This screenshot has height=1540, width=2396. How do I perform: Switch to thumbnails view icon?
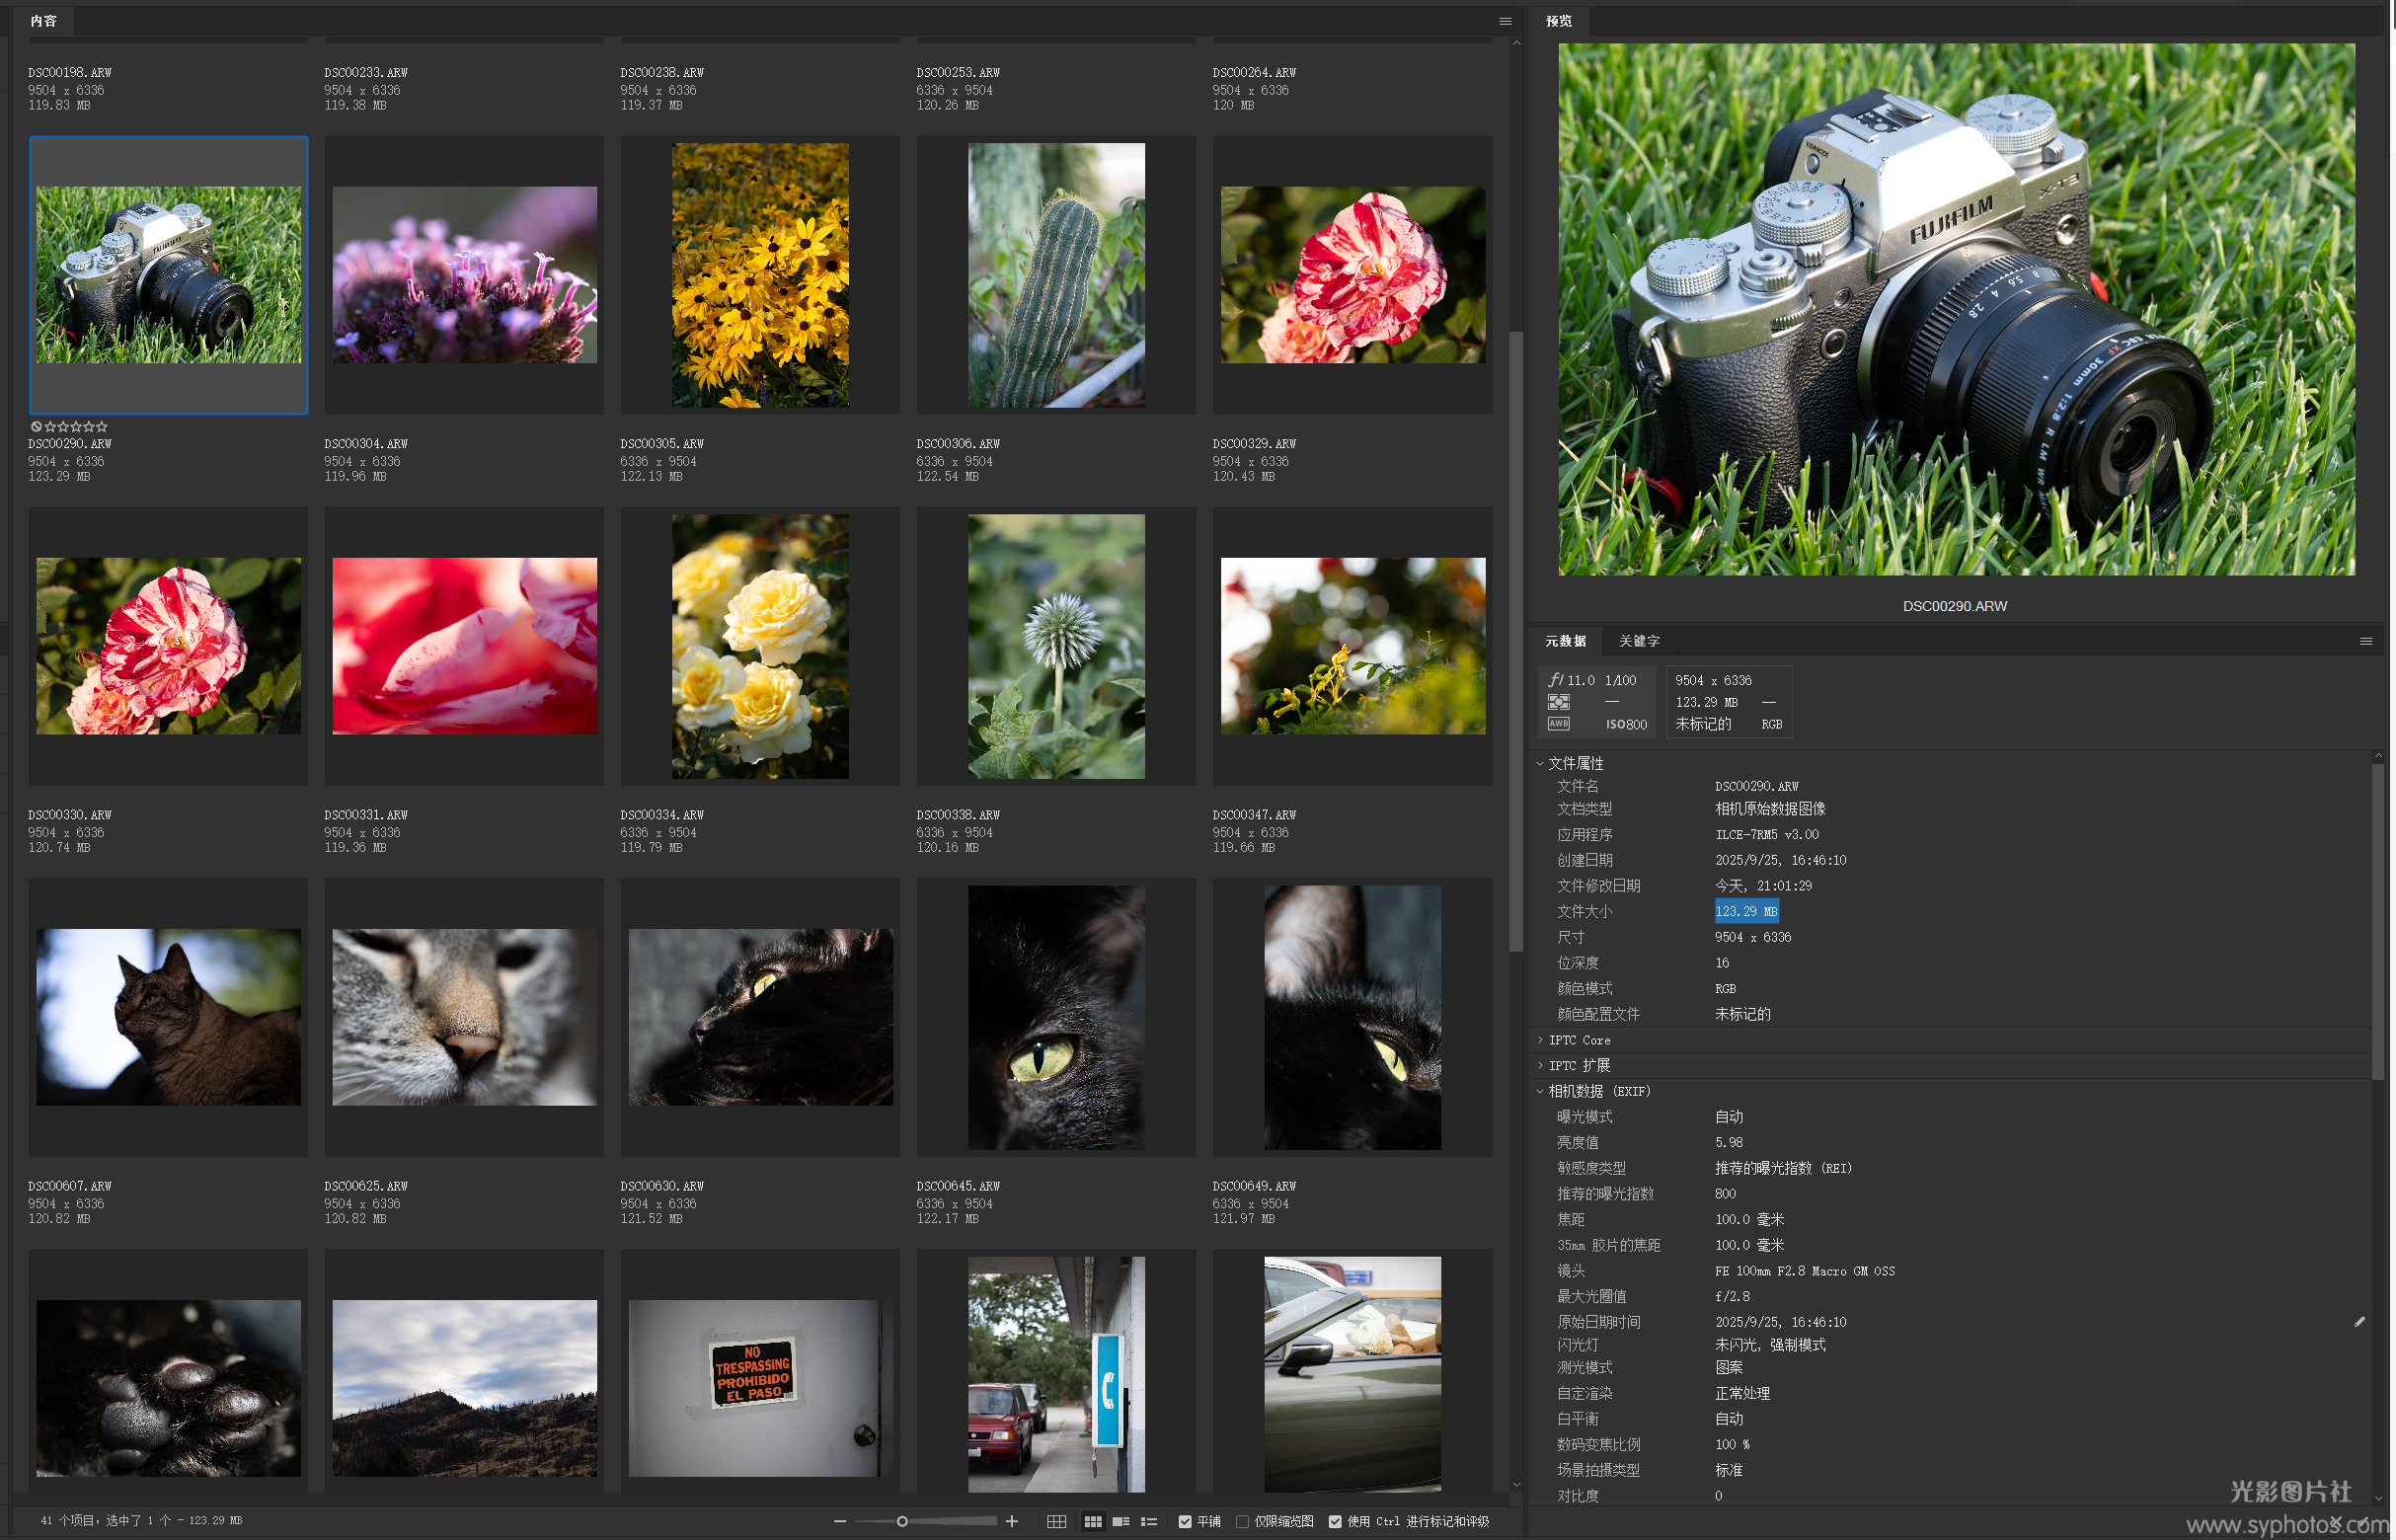1093,1521
